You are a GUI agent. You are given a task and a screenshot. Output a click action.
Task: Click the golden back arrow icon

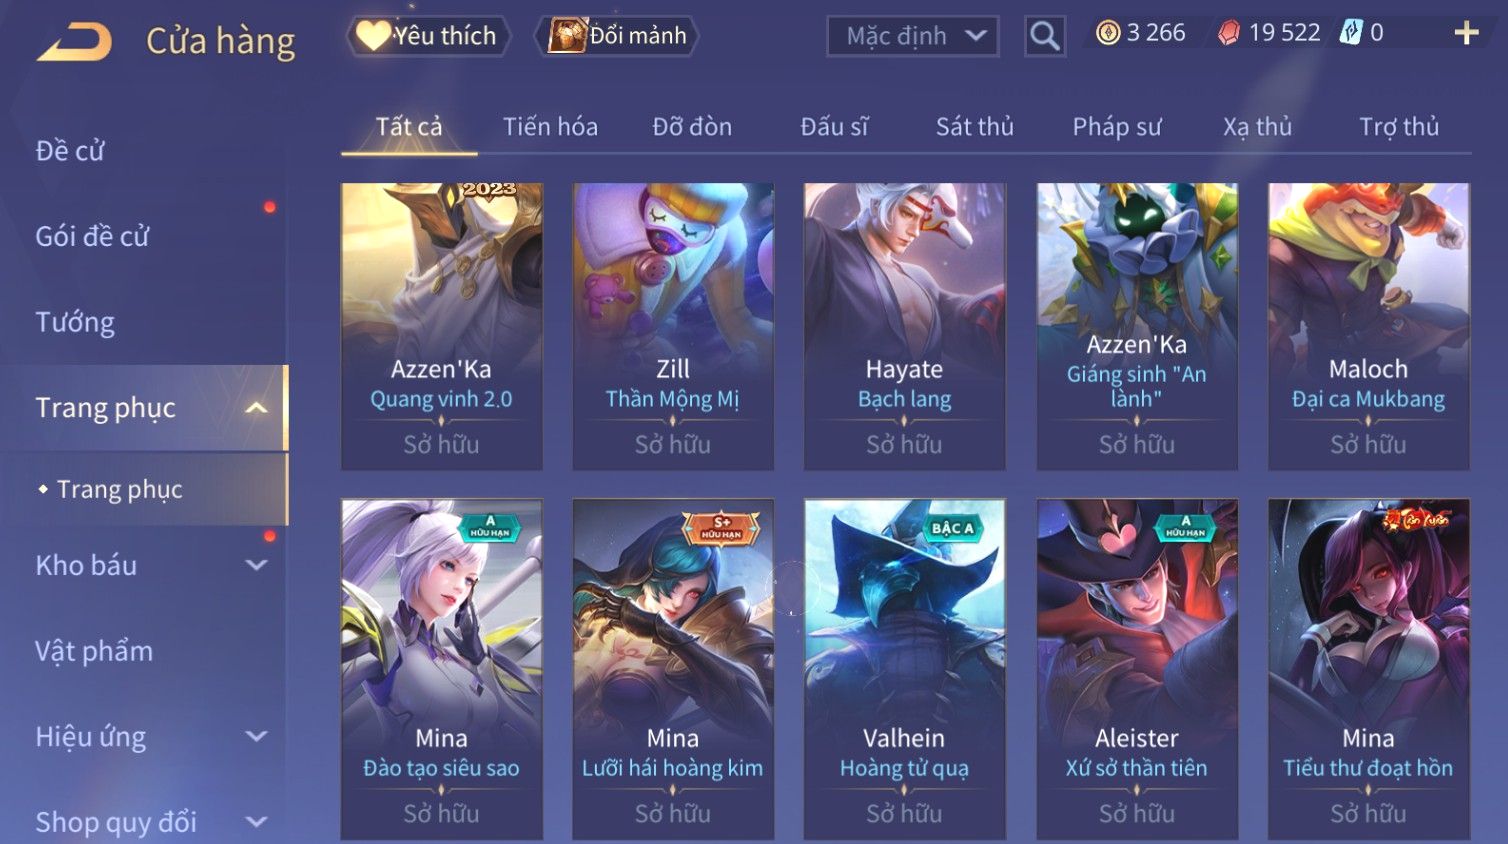75,41
